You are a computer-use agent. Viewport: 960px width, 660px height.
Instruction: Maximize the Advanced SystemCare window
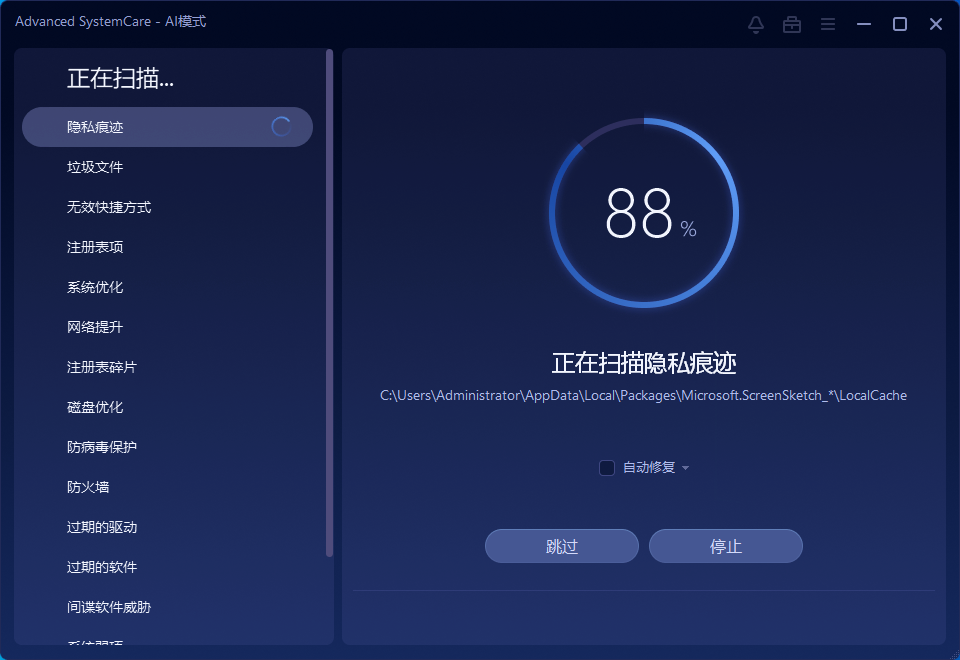[900, 24]
